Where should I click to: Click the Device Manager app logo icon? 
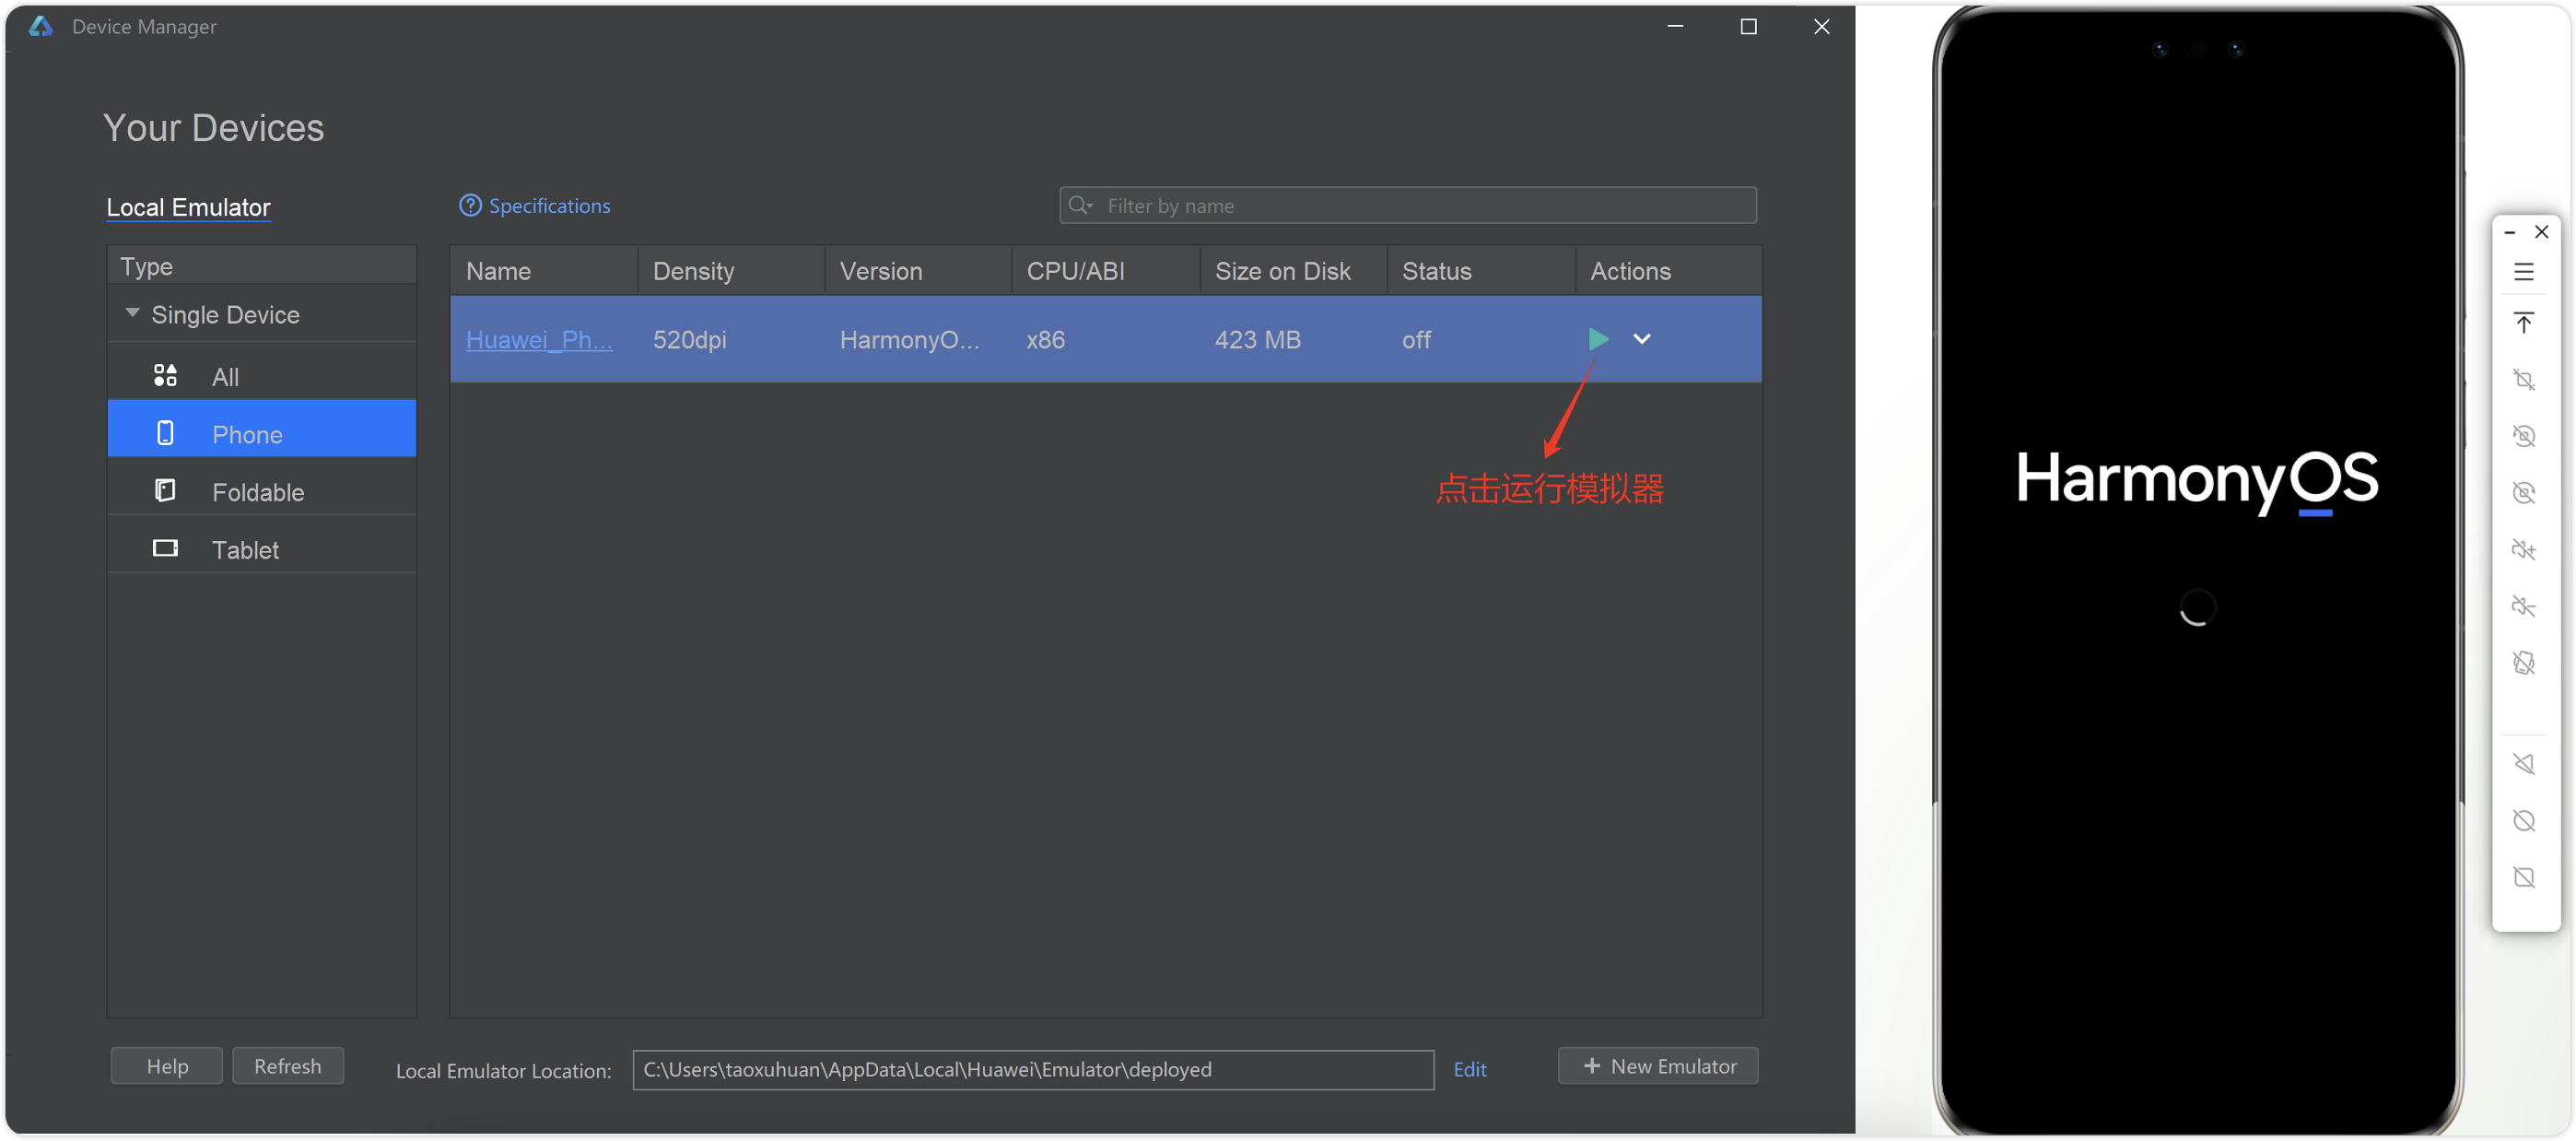[x=40, y=26]
